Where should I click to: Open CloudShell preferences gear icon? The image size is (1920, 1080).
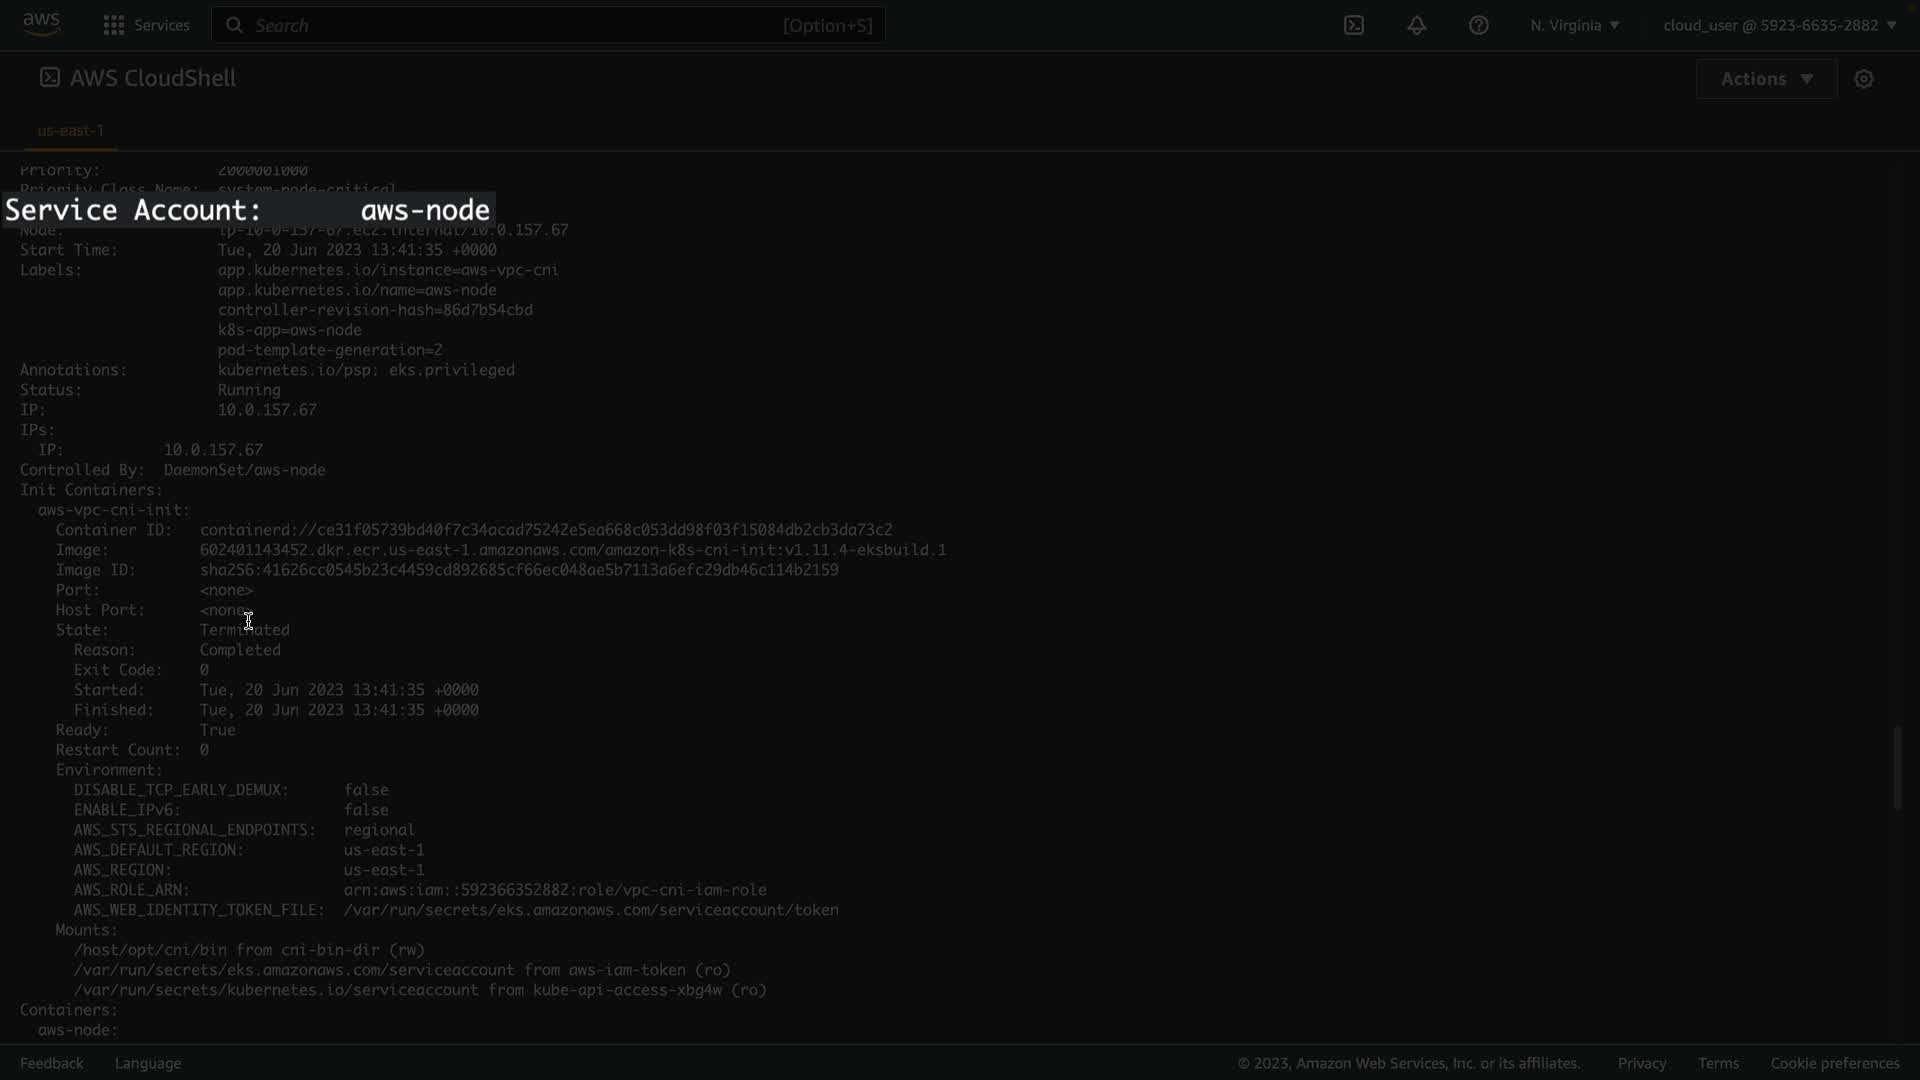click(1864, 79)
